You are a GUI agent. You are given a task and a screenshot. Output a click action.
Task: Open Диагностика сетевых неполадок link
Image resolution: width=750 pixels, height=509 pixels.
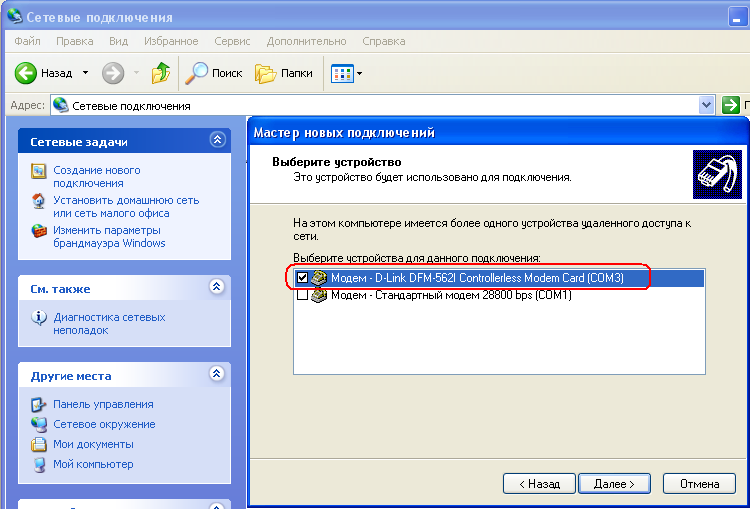click(x=109, y=323)
